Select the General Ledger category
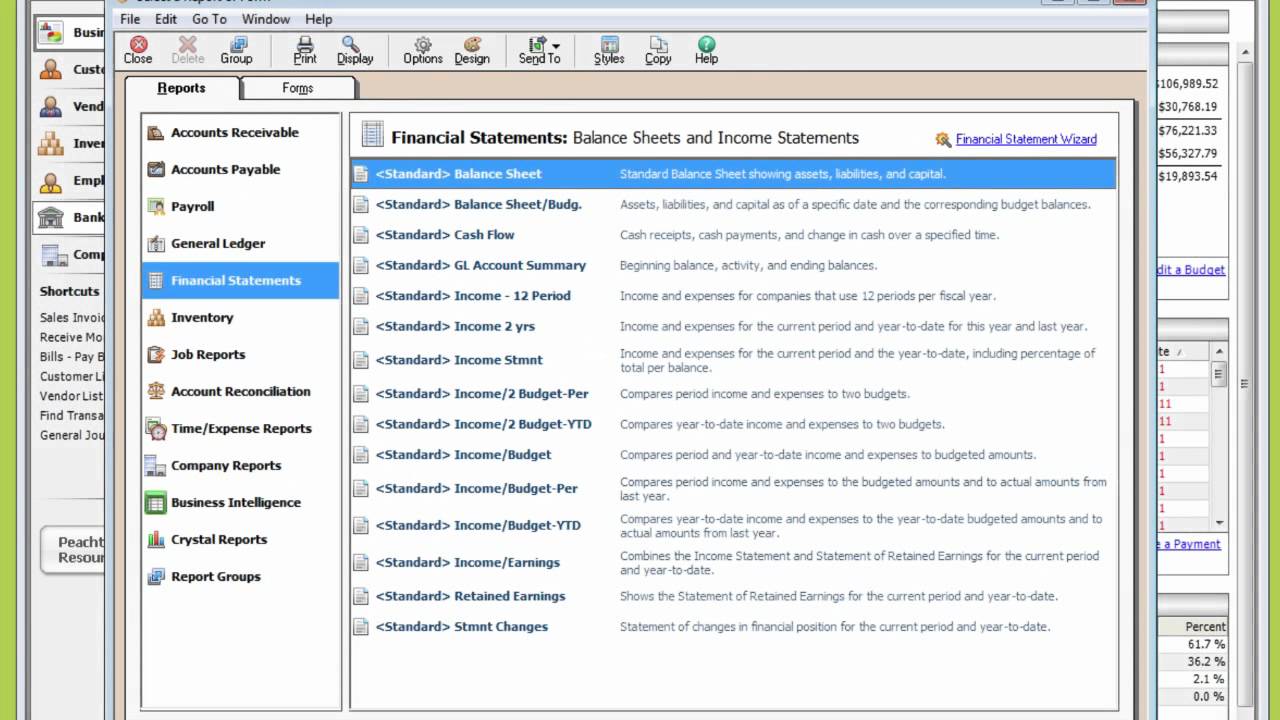The height and width of the screenshot is (720, 1280). (x=240, y=243)
